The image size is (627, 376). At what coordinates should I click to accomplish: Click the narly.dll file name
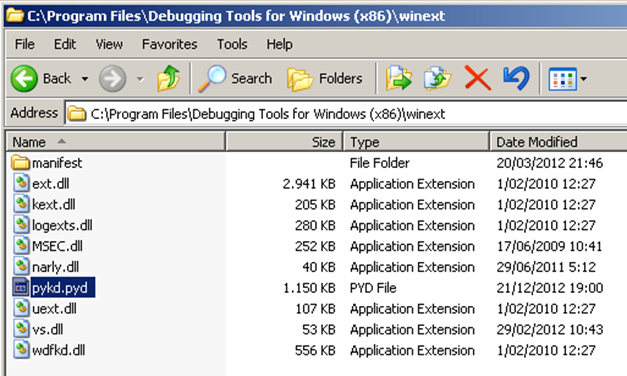tap(55, 267)
